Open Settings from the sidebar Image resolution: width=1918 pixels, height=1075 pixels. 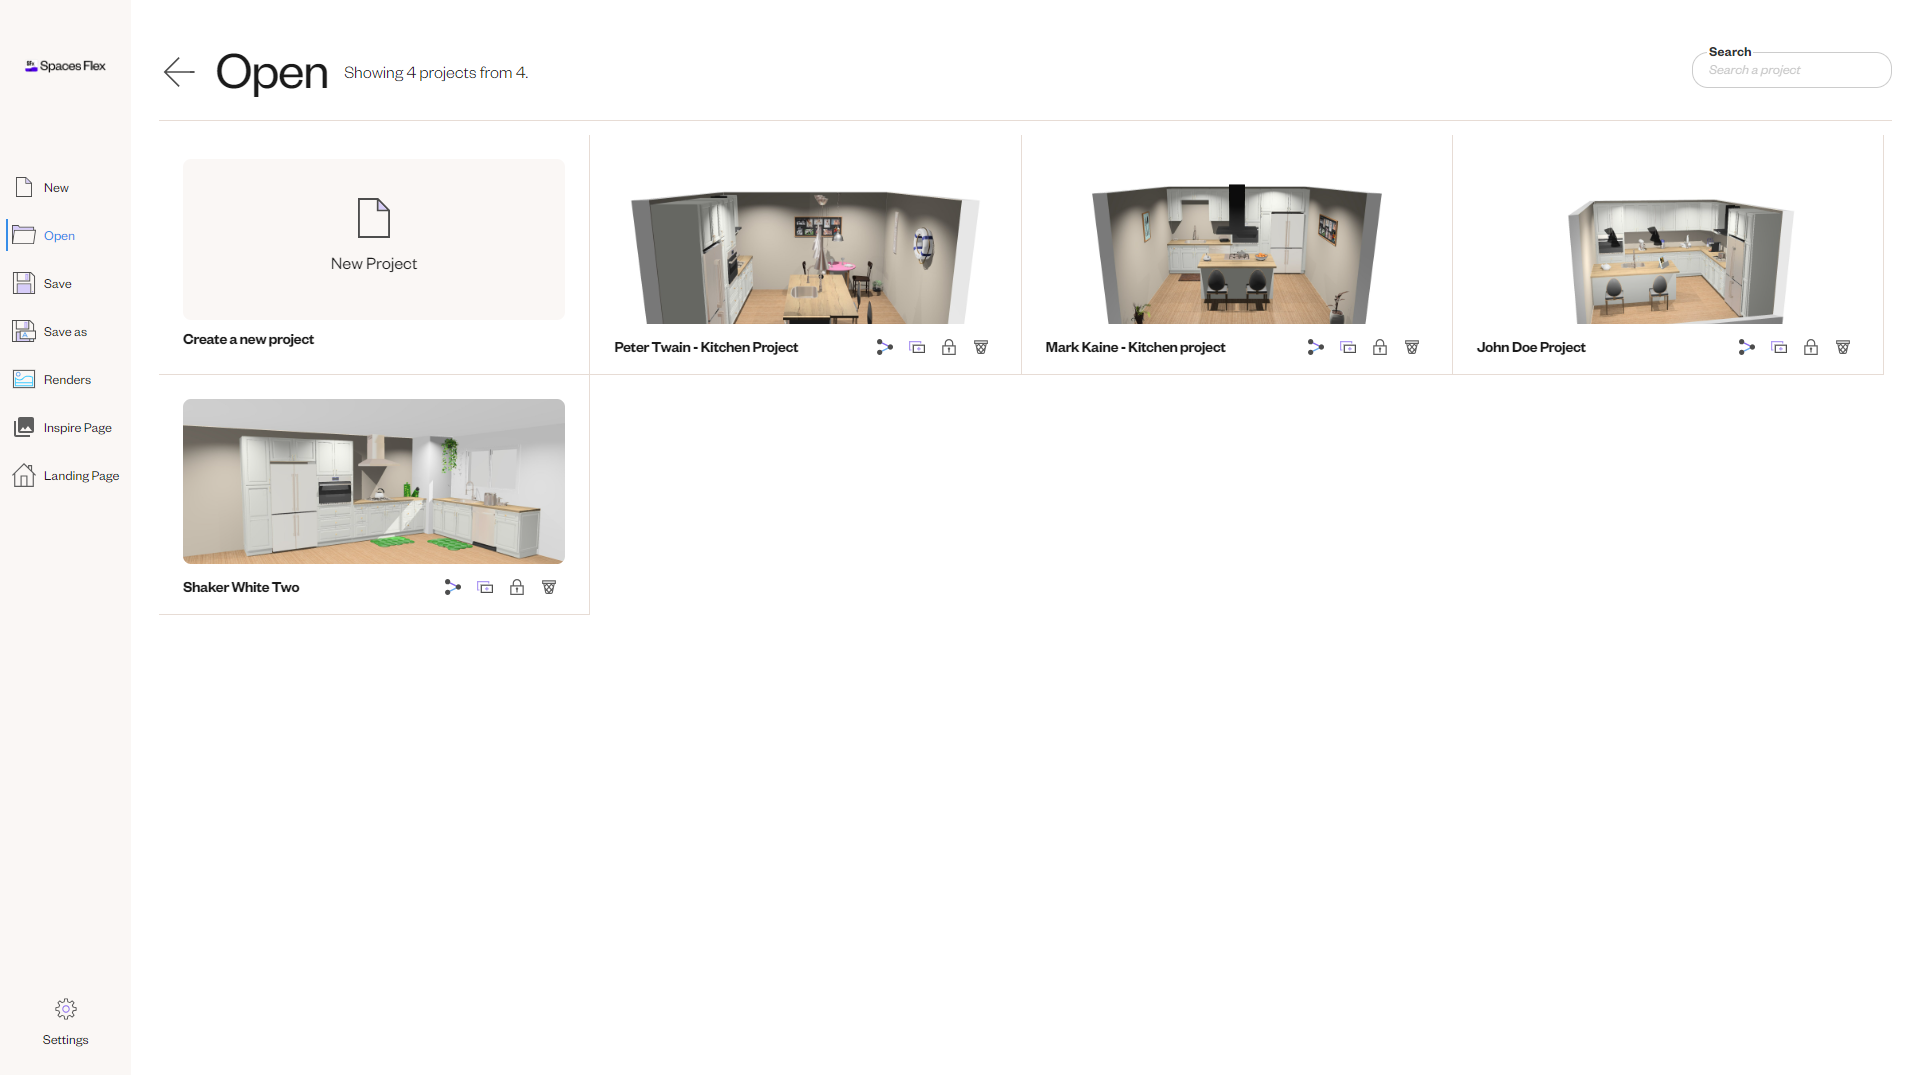pos(65,1020)
